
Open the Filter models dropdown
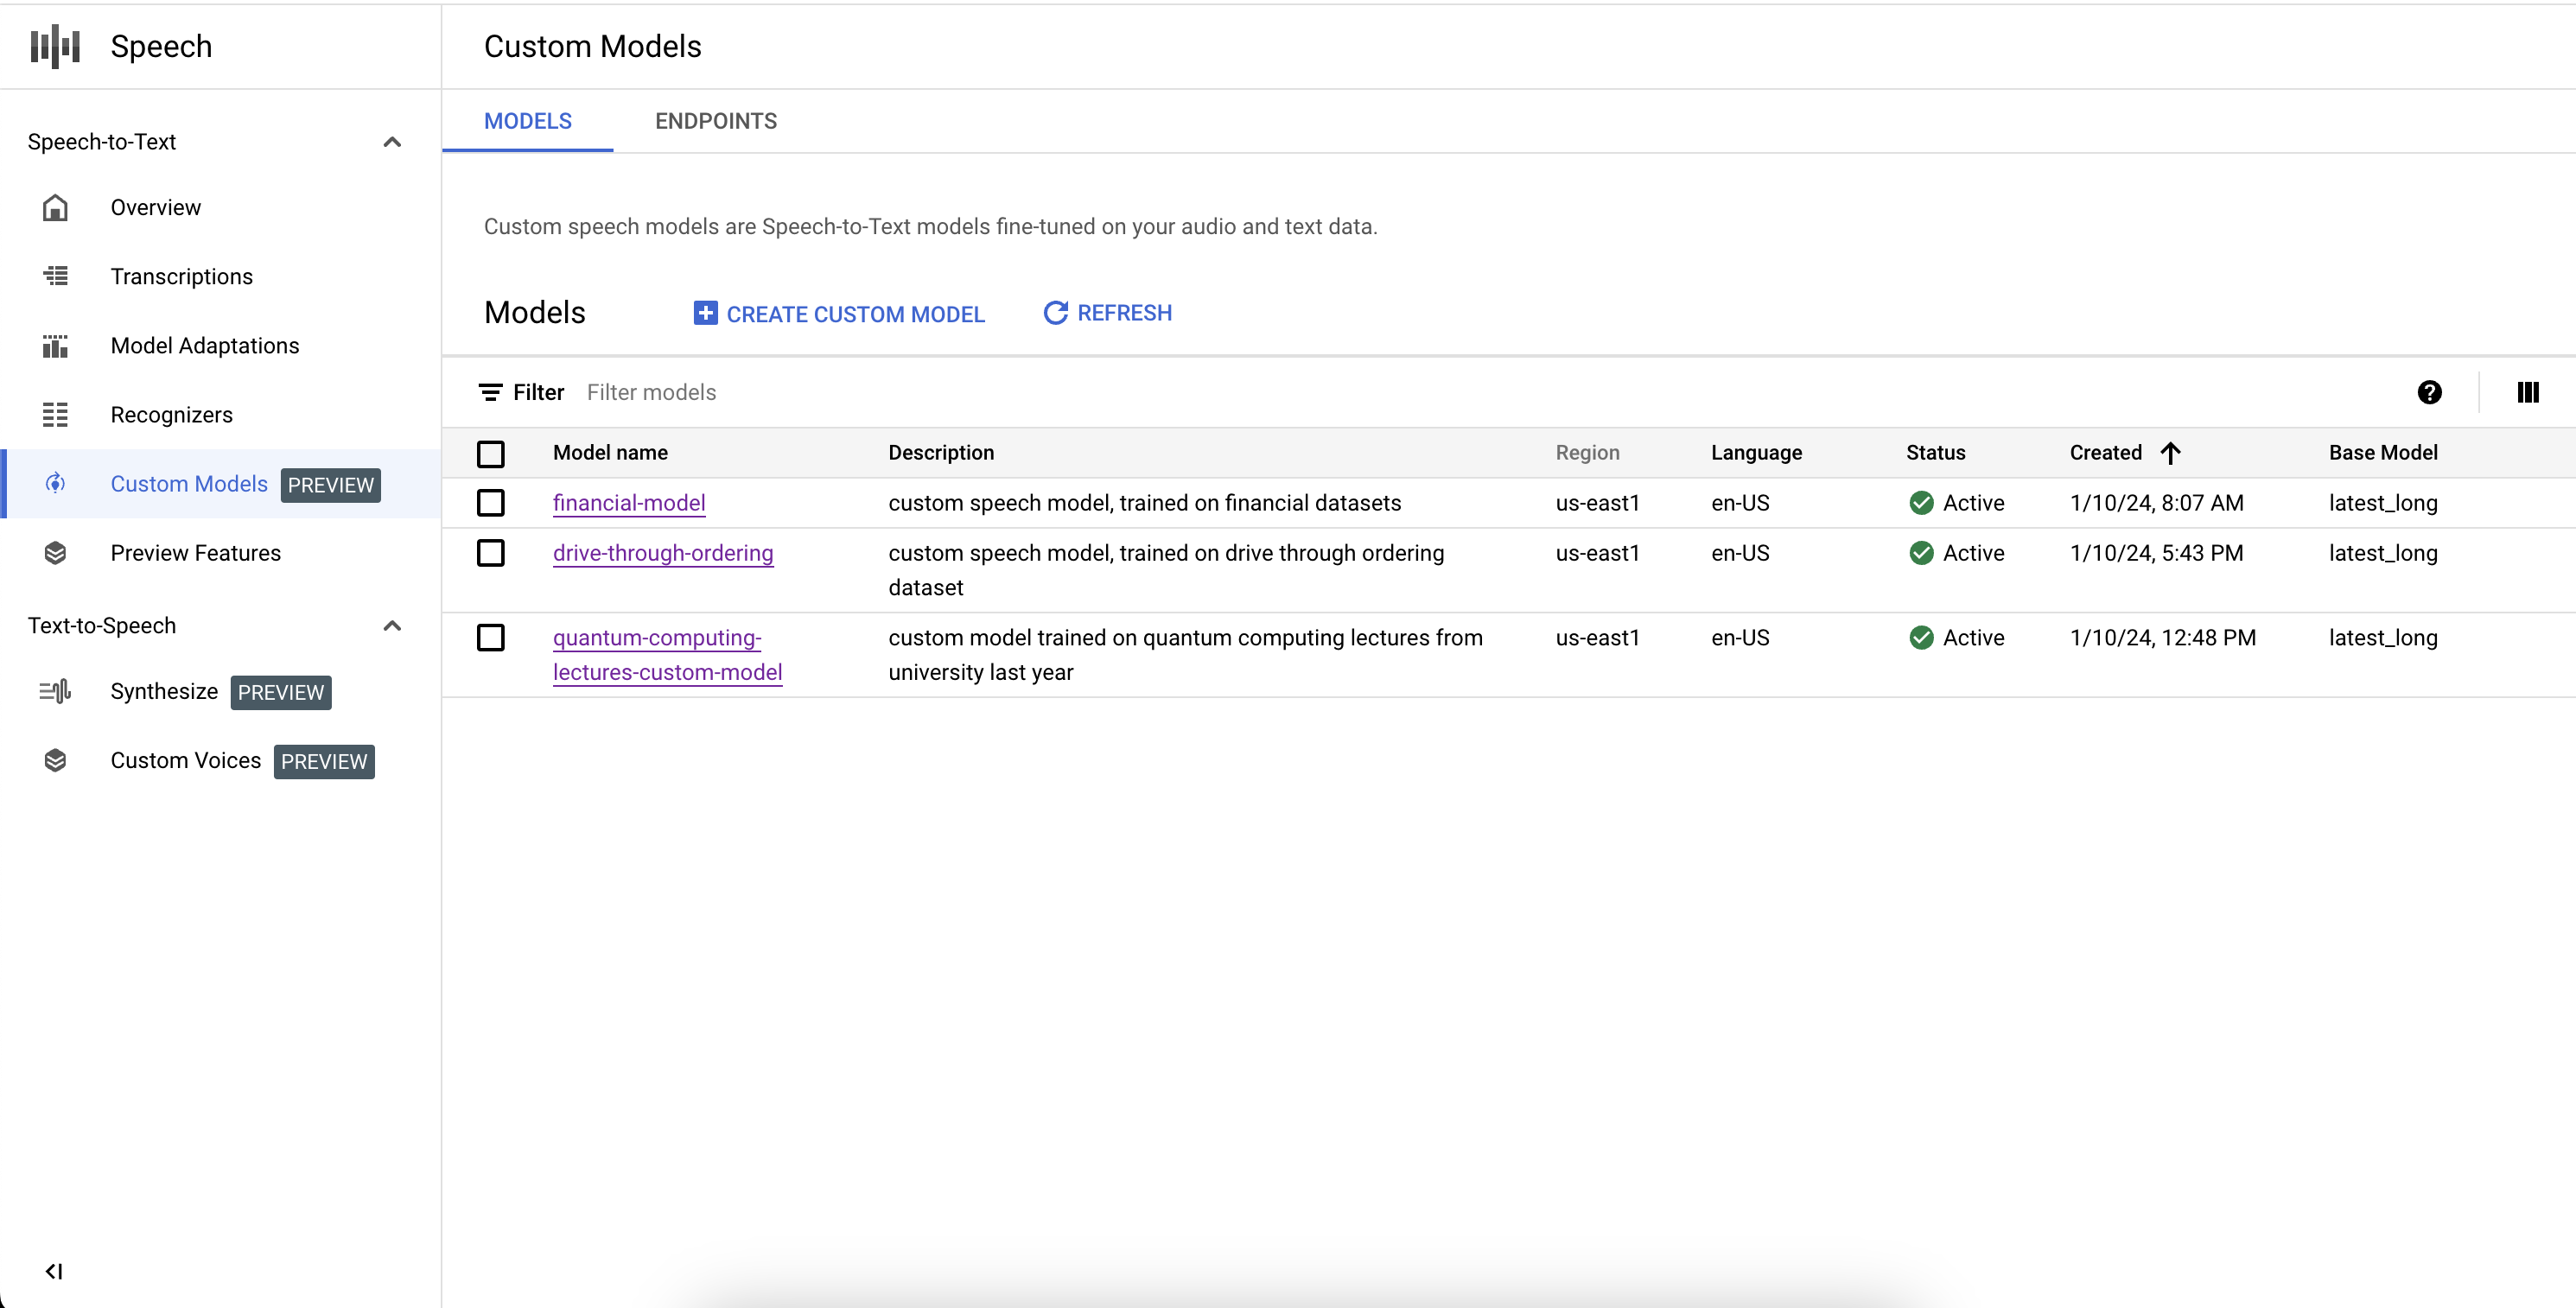651,390
